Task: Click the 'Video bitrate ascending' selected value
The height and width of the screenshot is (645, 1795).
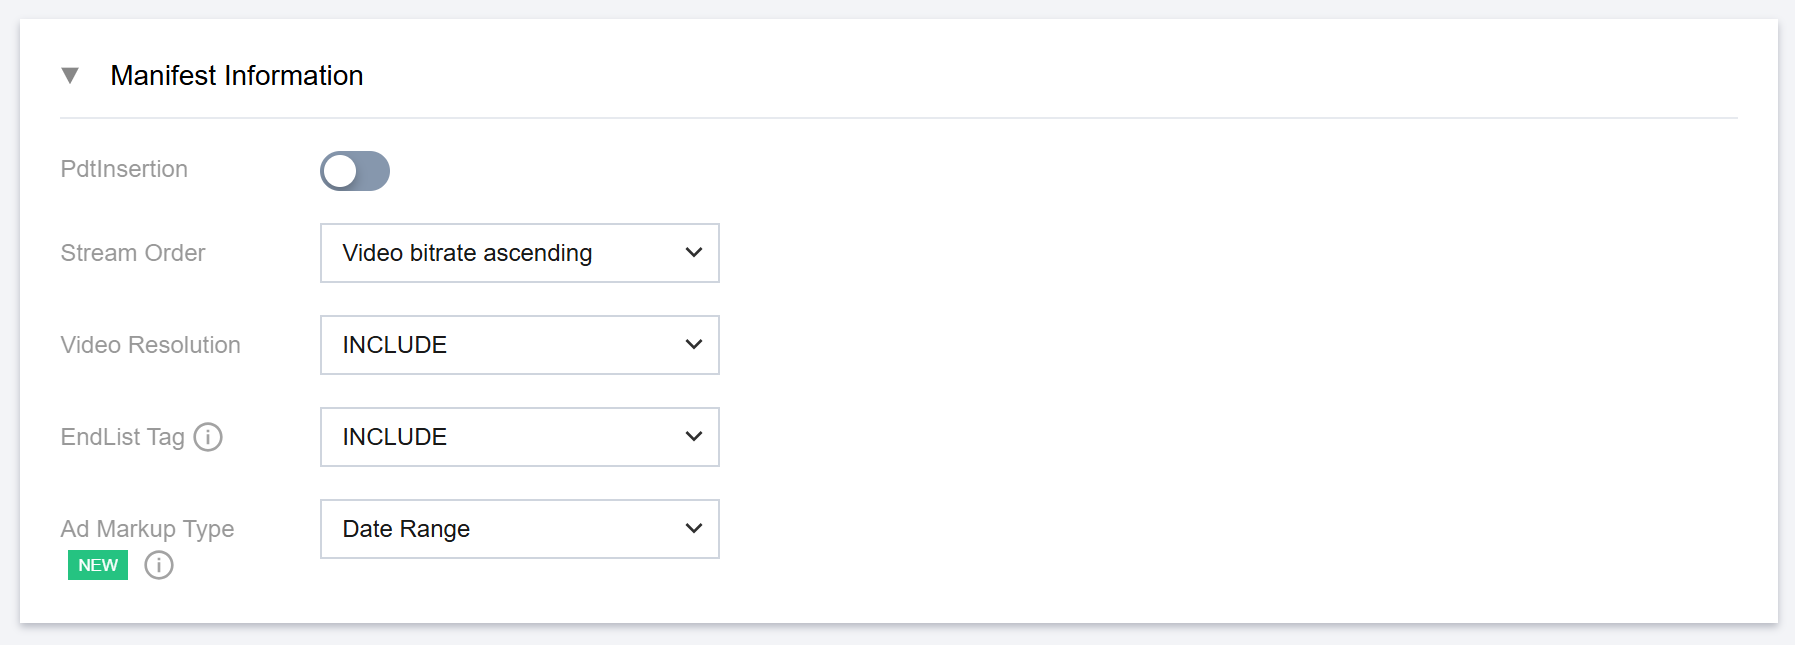Action: (x=467, y=253)
